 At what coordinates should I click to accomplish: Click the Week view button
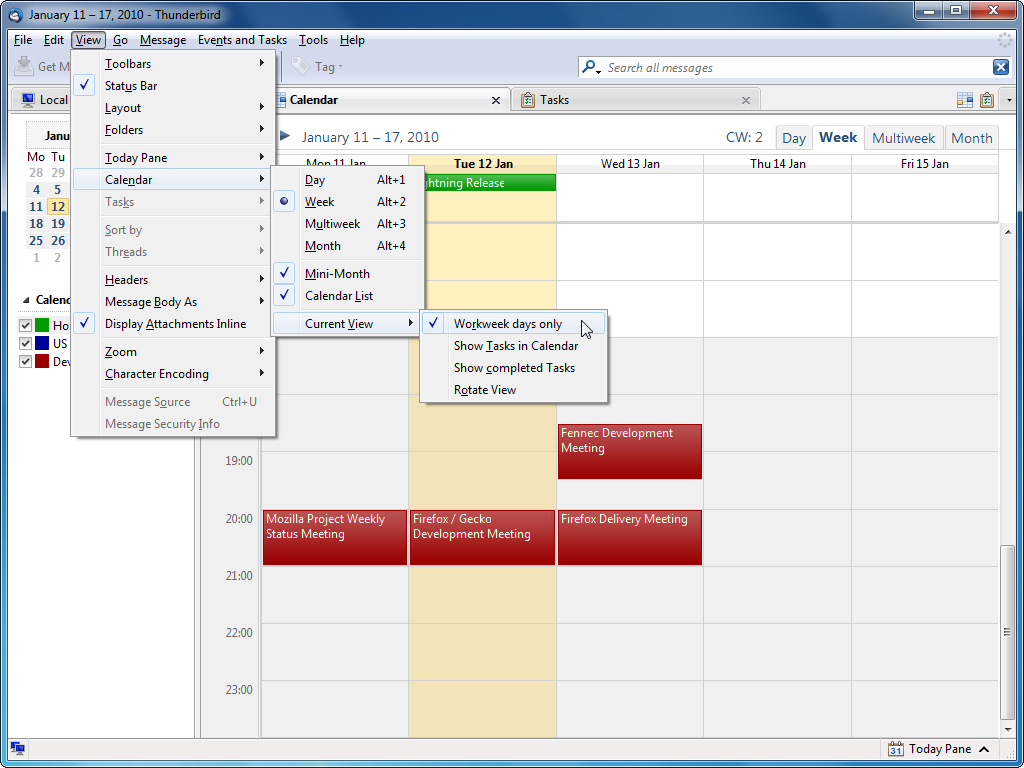pos(838,137)
